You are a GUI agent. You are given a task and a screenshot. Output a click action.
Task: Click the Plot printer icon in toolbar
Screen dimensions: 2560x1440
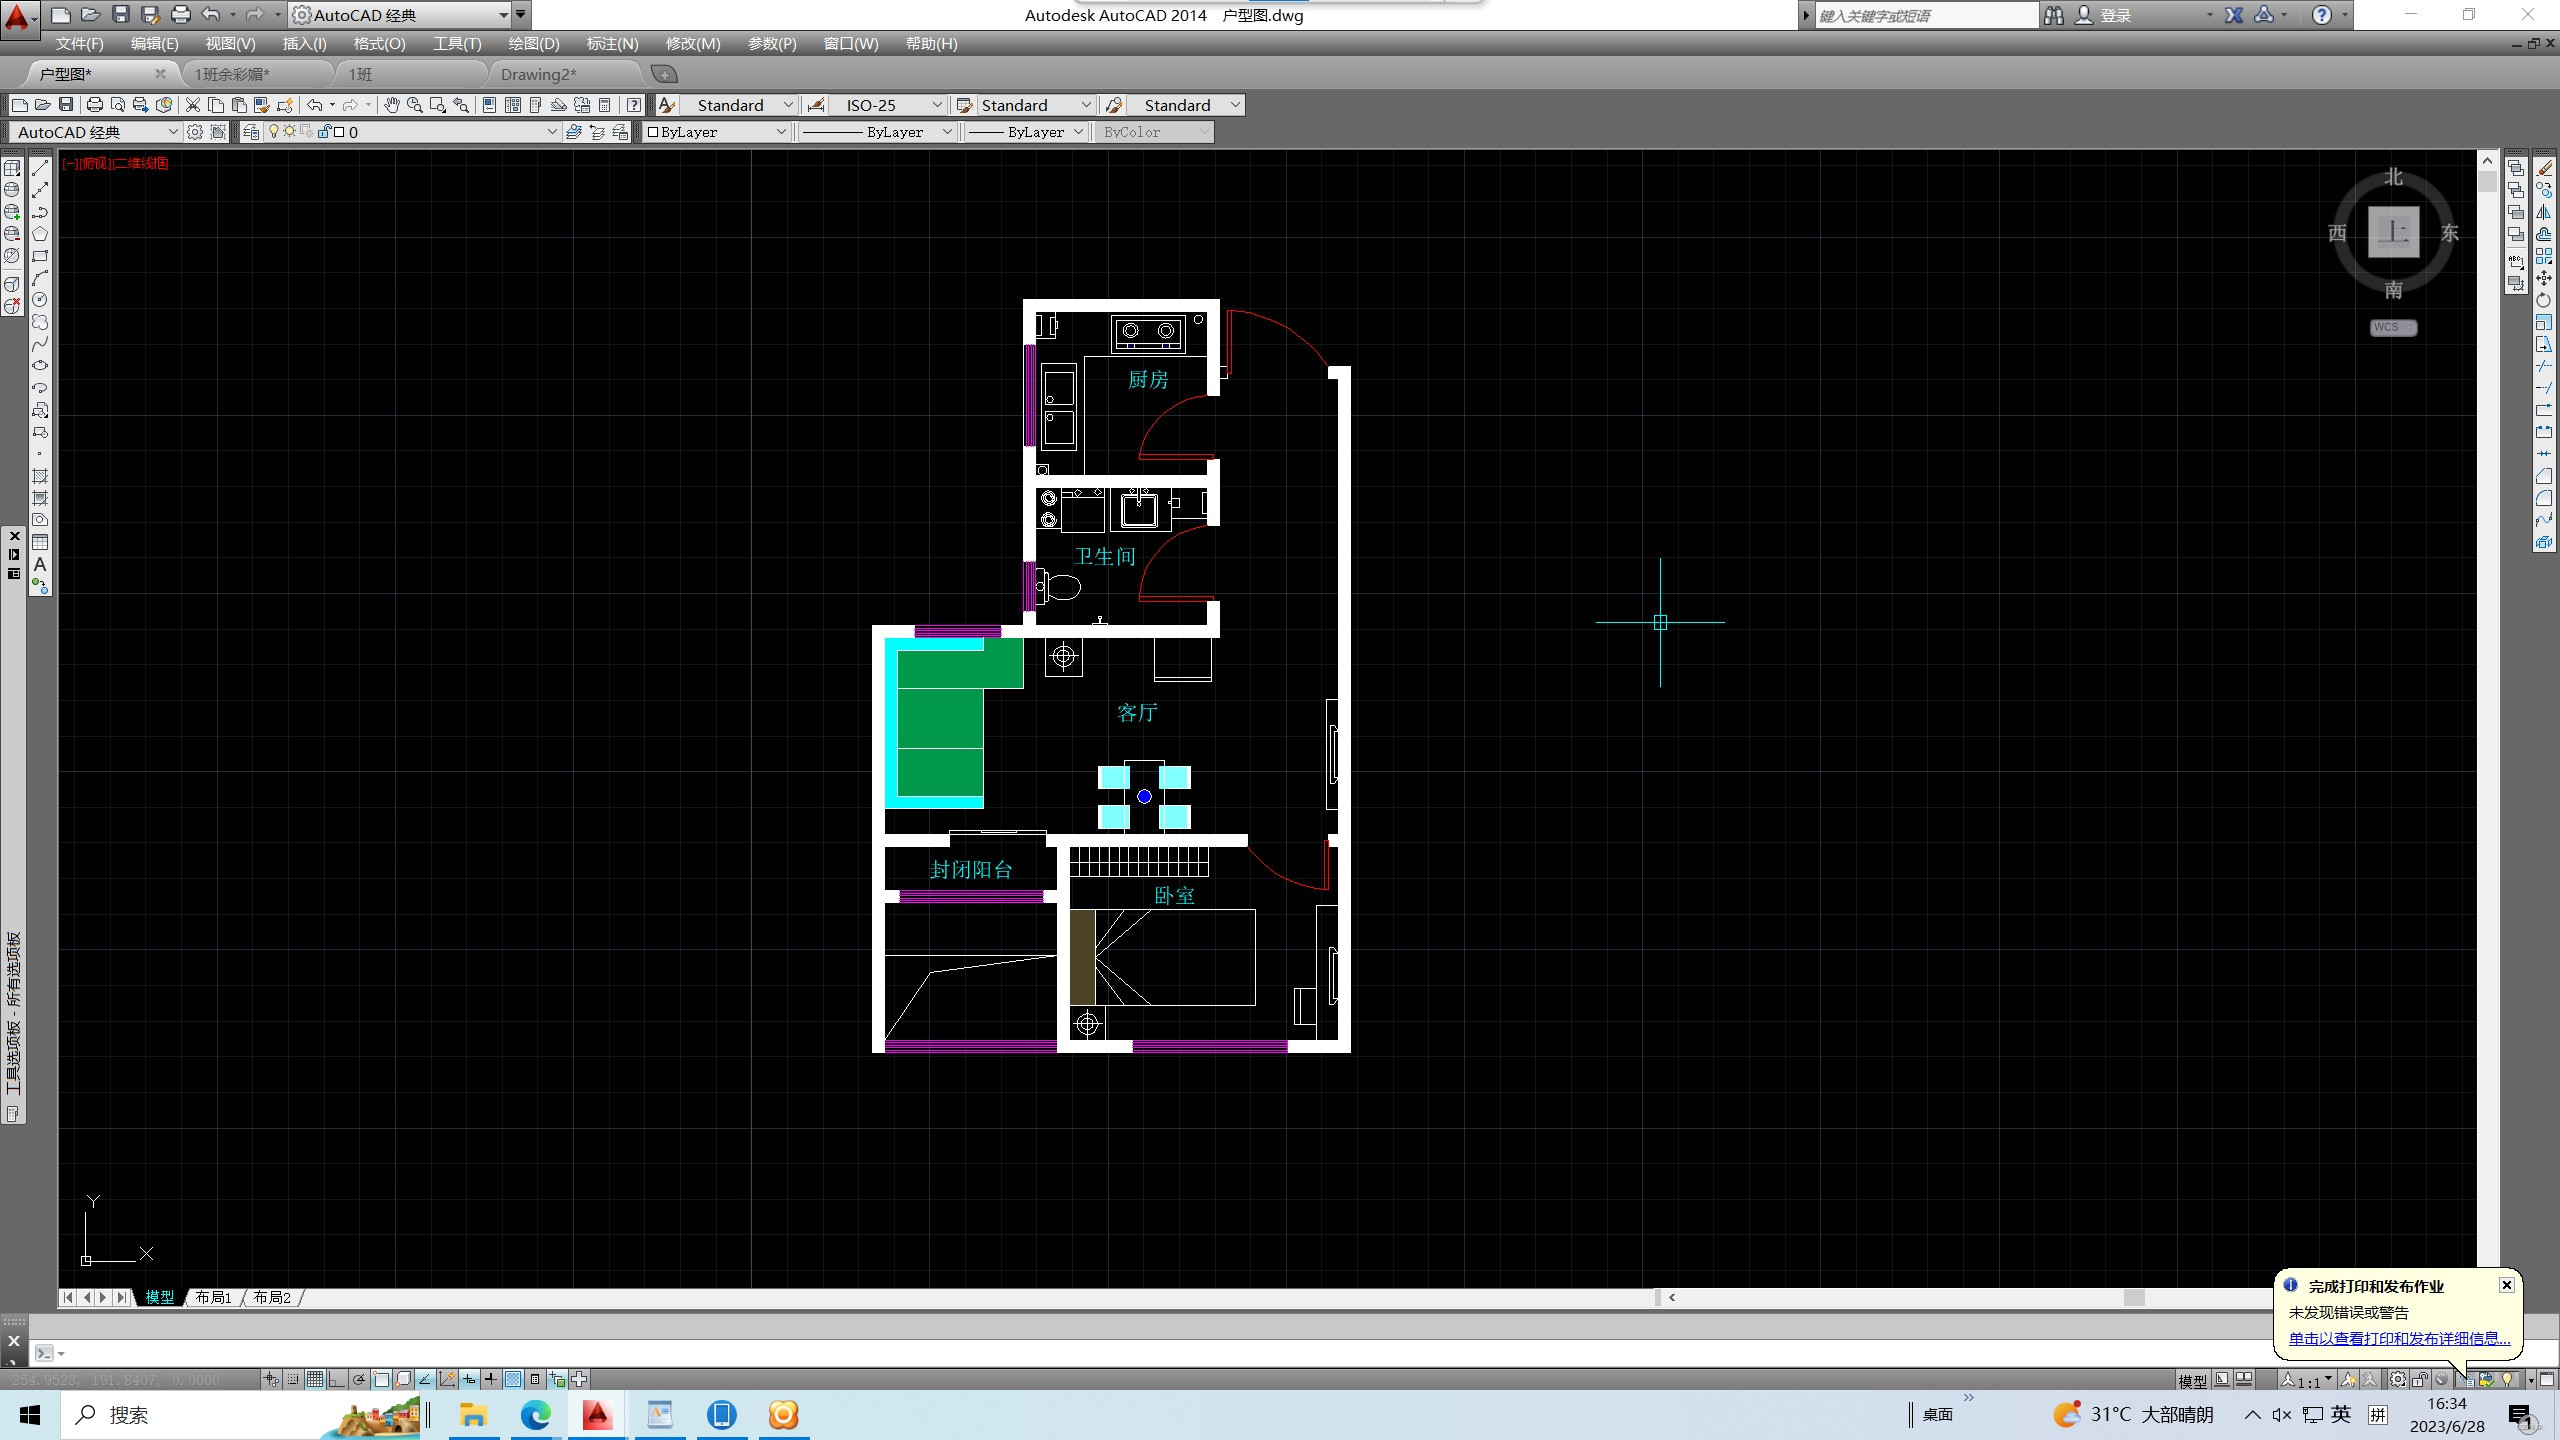[x=94, y=105]
